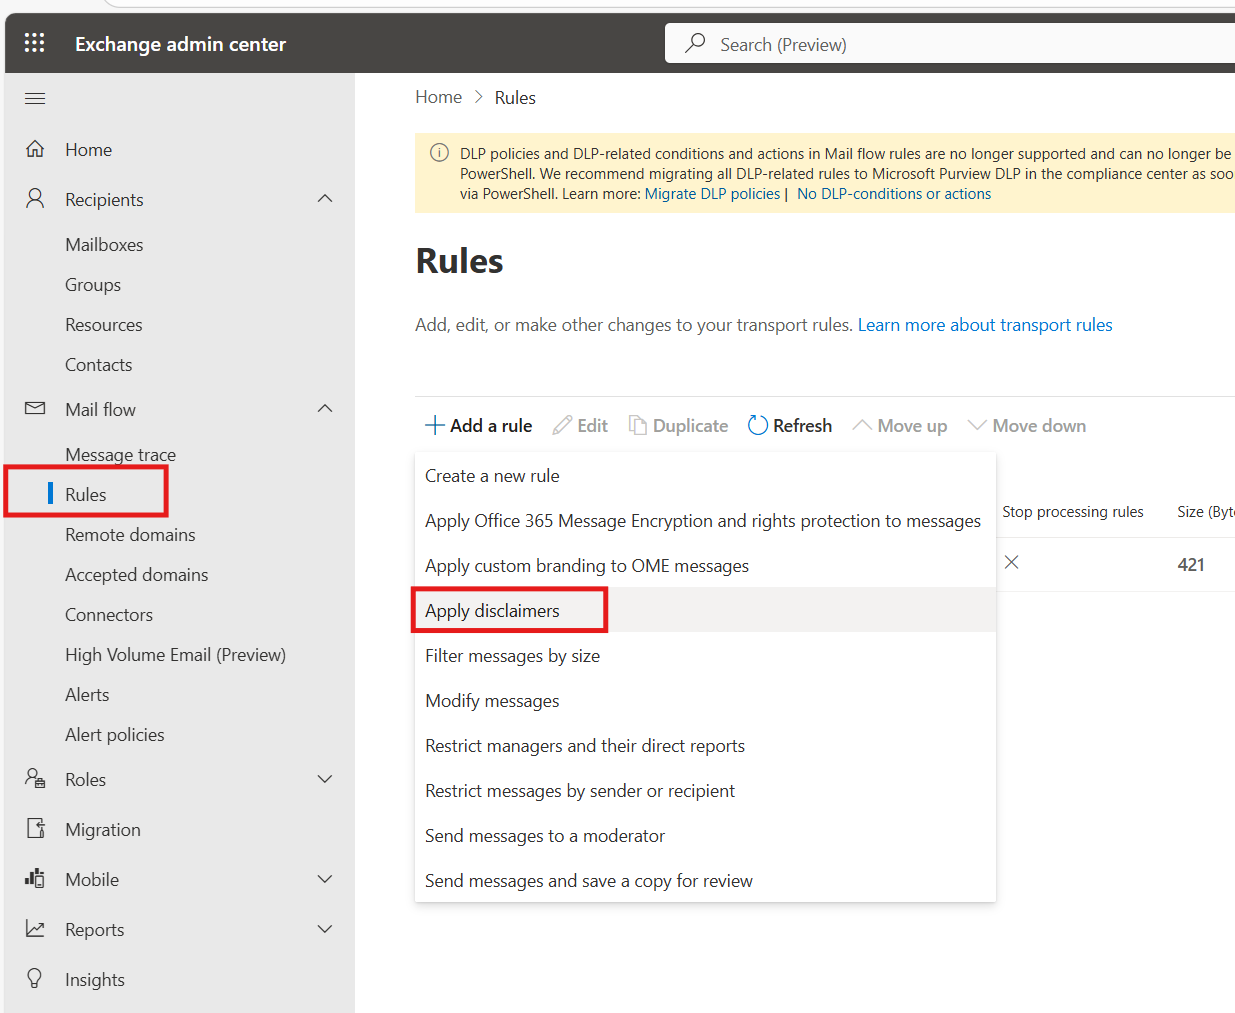Open the Migrate DLP policies link
1235x1013 pixels.
(712, 194)
